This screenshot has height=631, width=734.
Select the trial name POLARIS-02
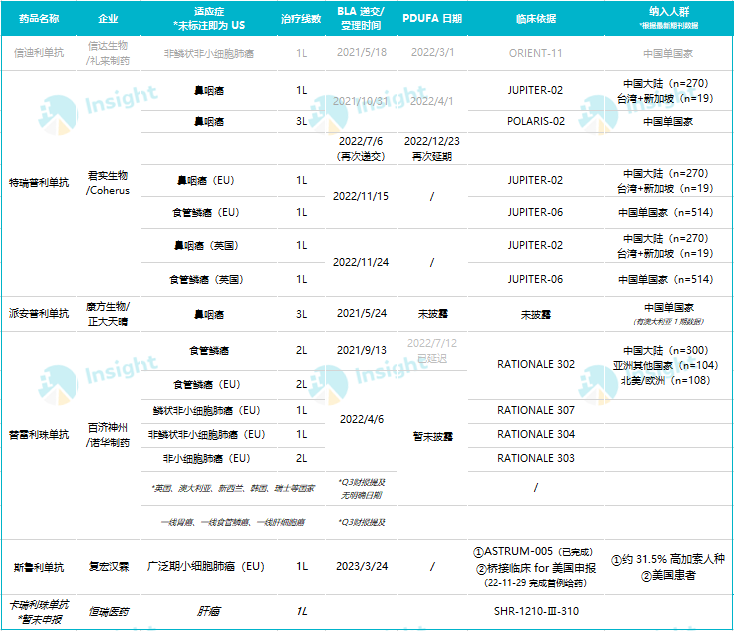(536, 121)
